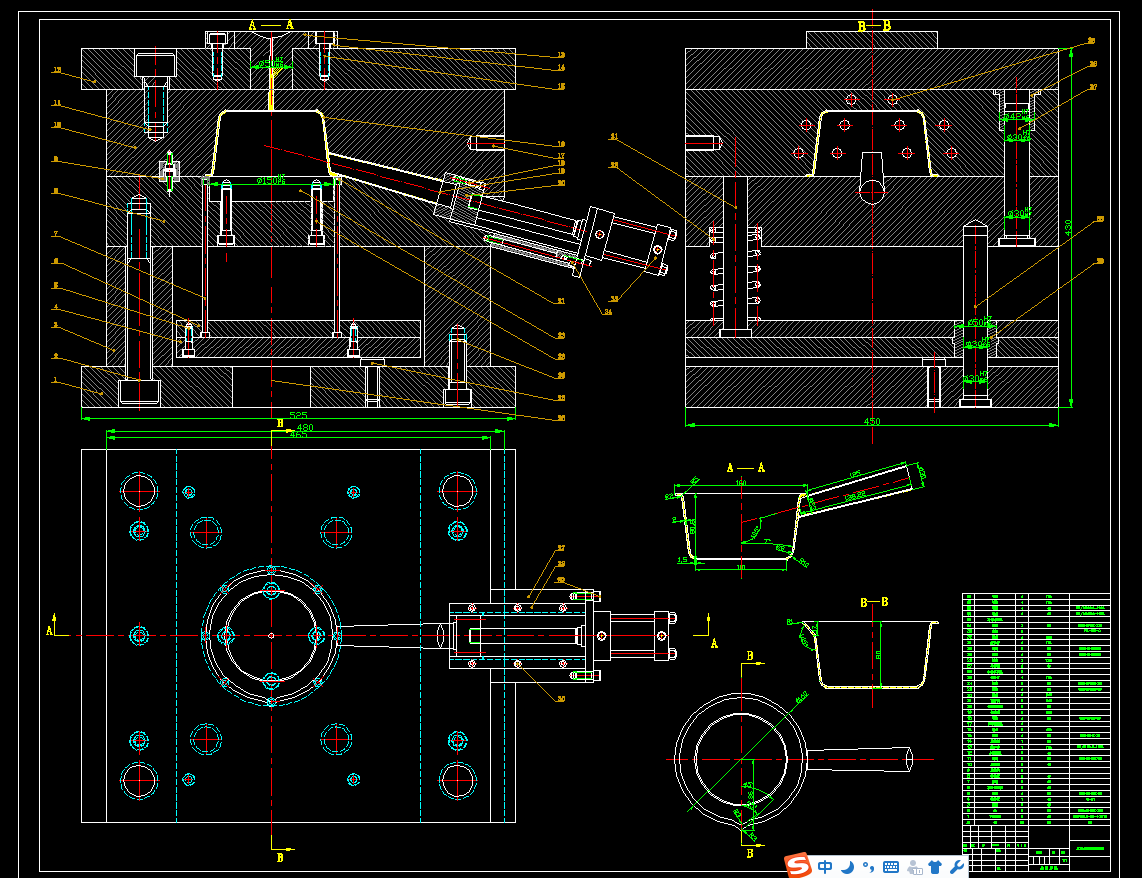
Task: Toggle Chinese/English mode via the 中 icon
Action: point(824,866)
